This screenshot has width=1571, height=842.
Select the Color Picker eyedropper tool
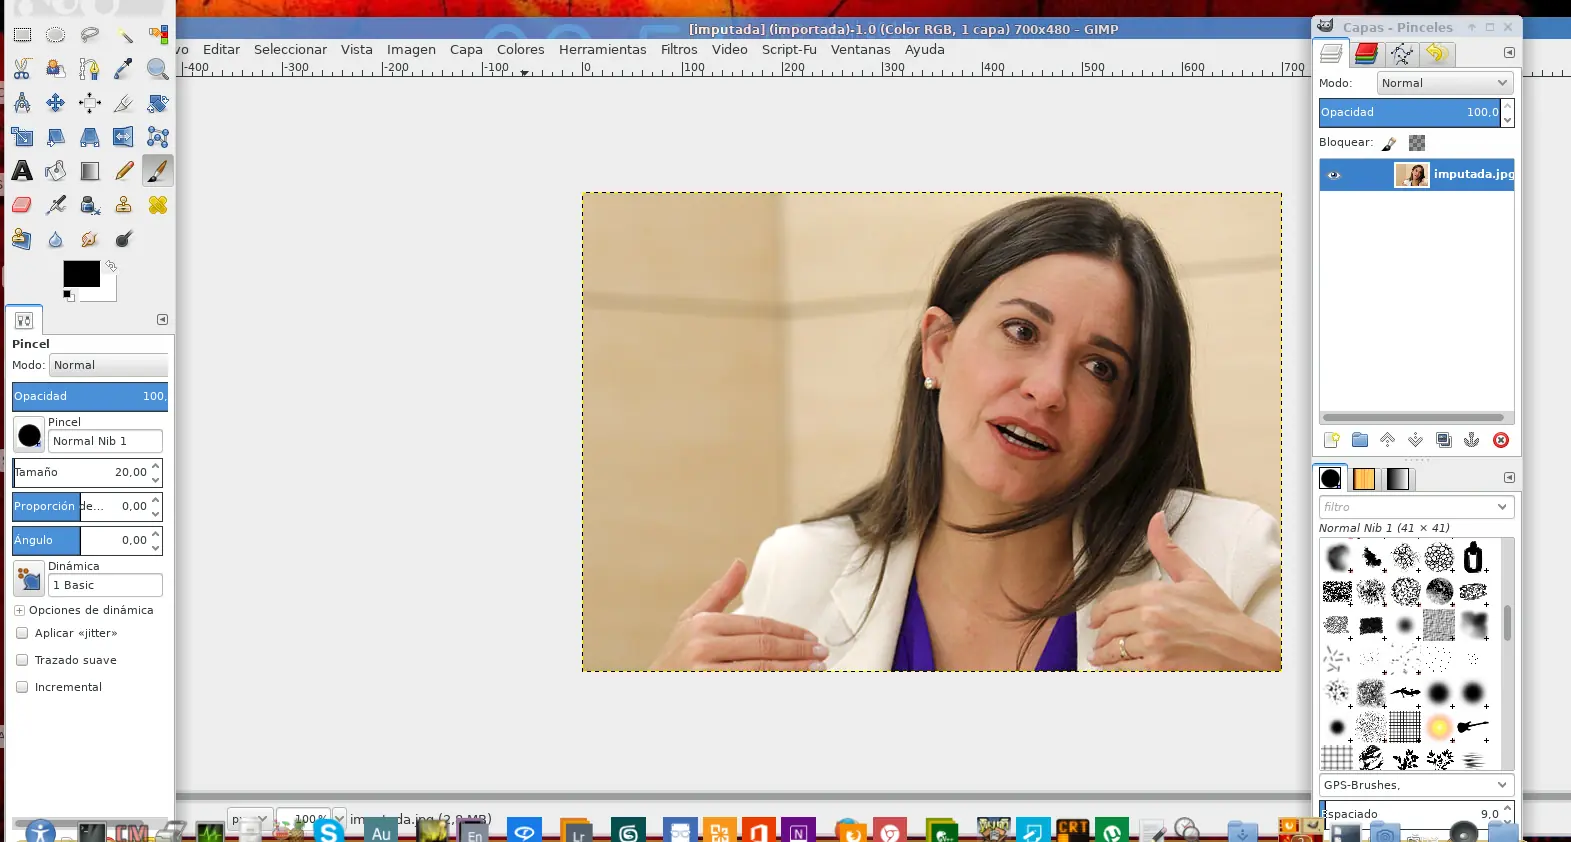(x=124, y=69)
